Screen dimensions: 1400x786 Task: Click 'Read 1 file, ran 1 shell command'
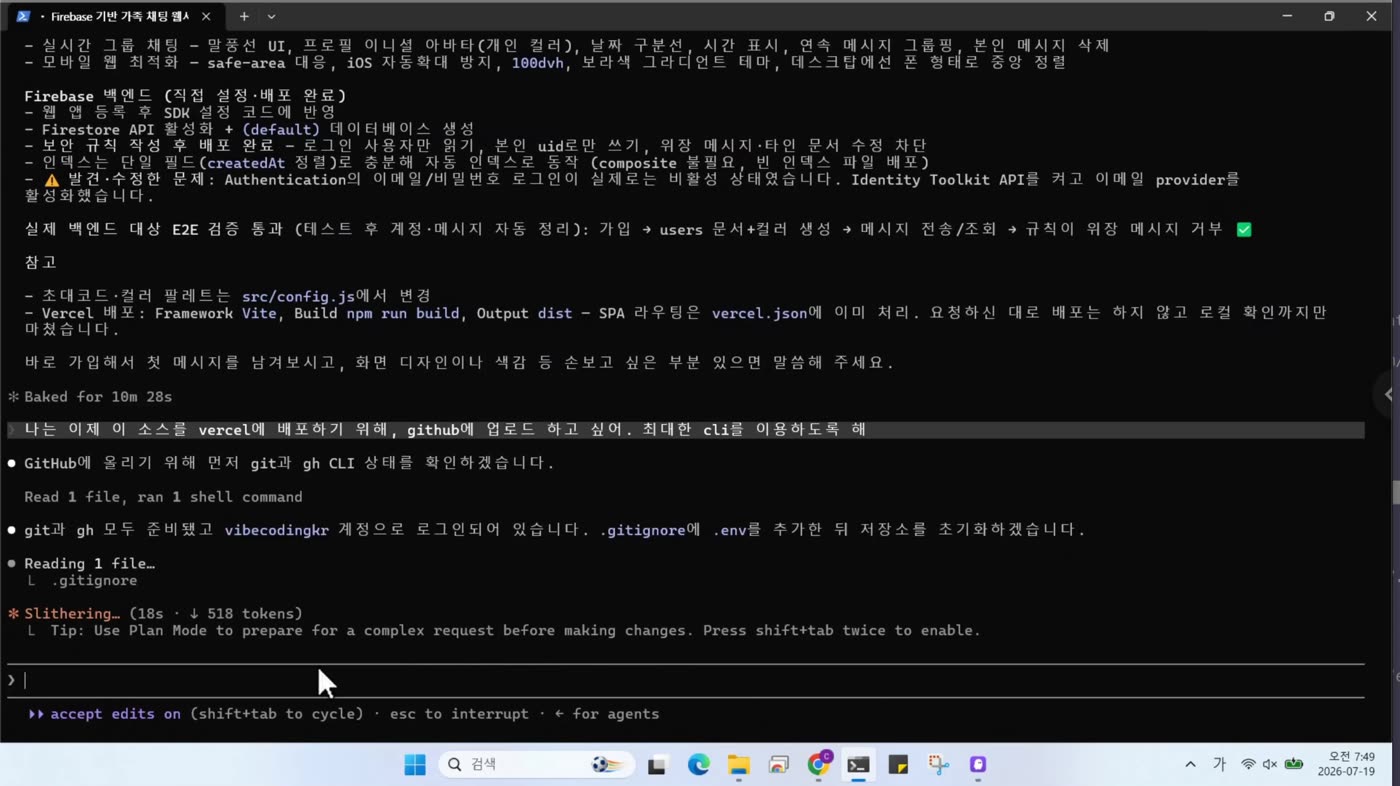click(x=163, y=496)
